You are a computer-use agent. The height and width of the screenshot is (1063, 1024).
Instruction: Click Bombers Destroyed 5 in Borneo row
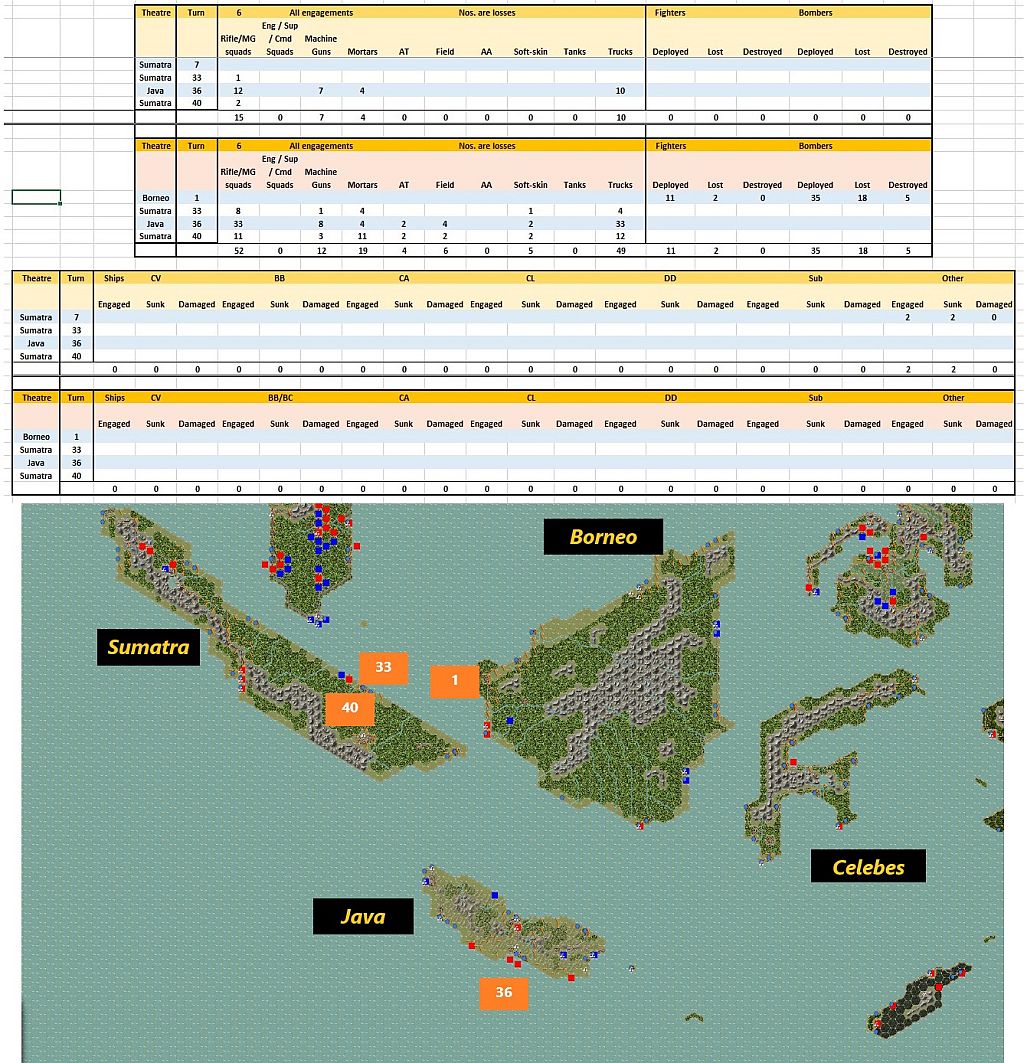907,198
